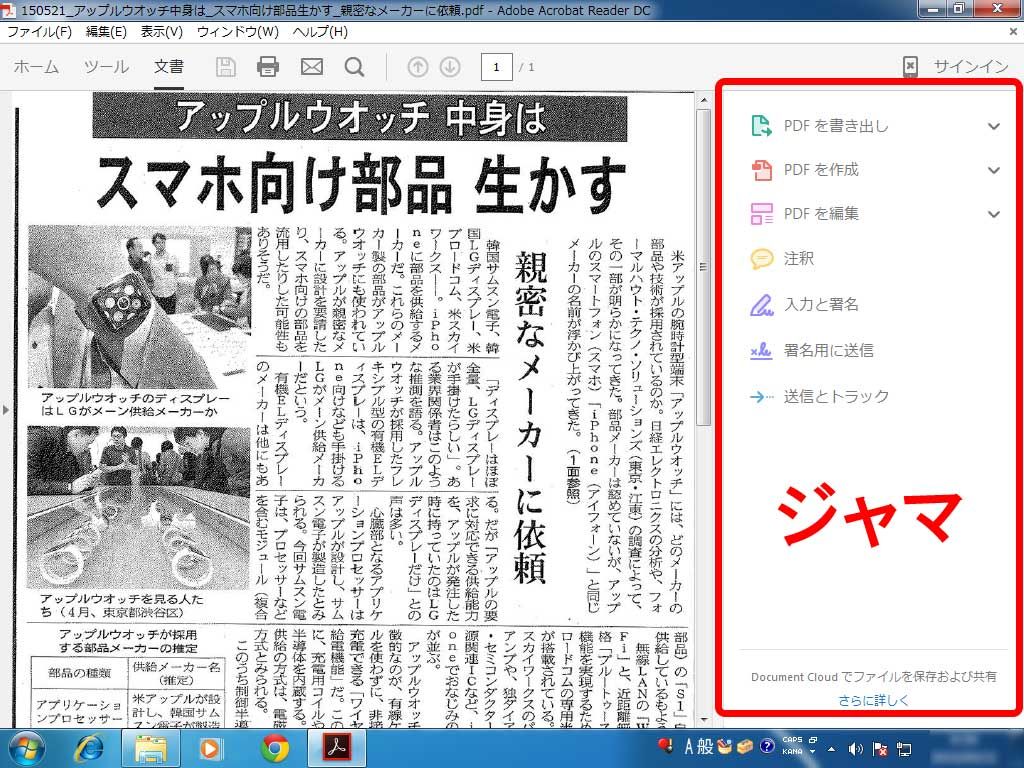Open the Windows Start orb
The image size is (1024, 768).
[26, 748]
